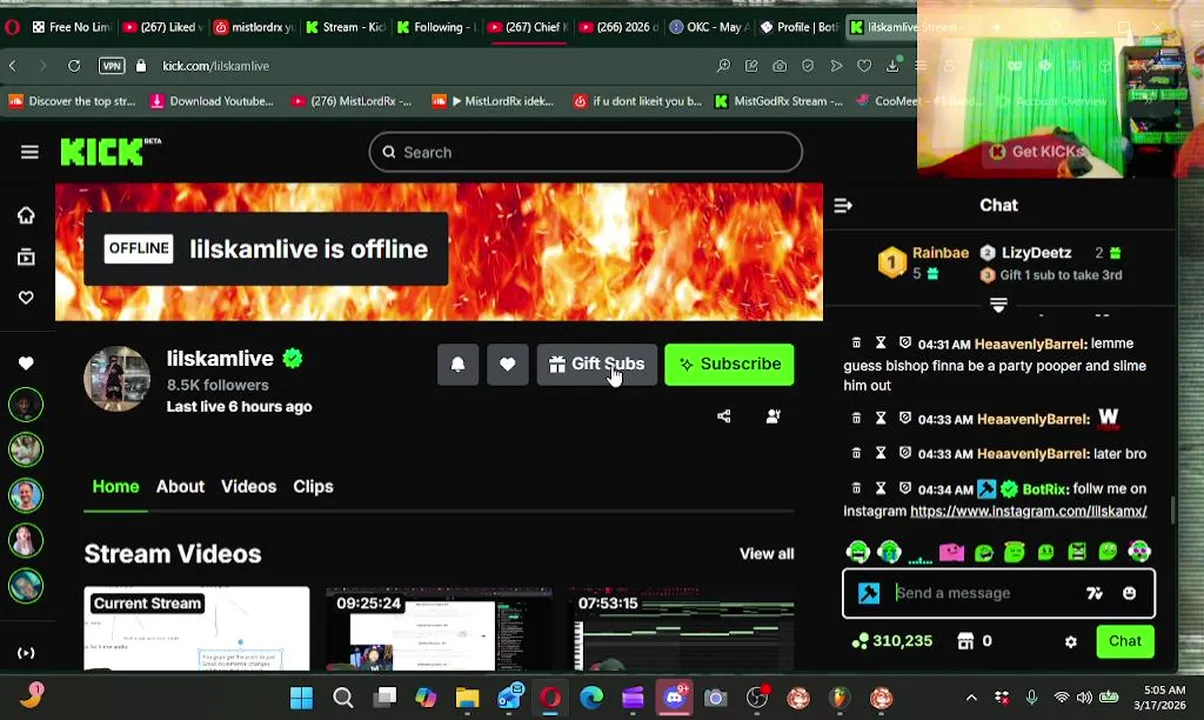Click delete icon on 04:34 AM BotRix message
Screen dimensions: 1204x720
(x=856, y=489)
